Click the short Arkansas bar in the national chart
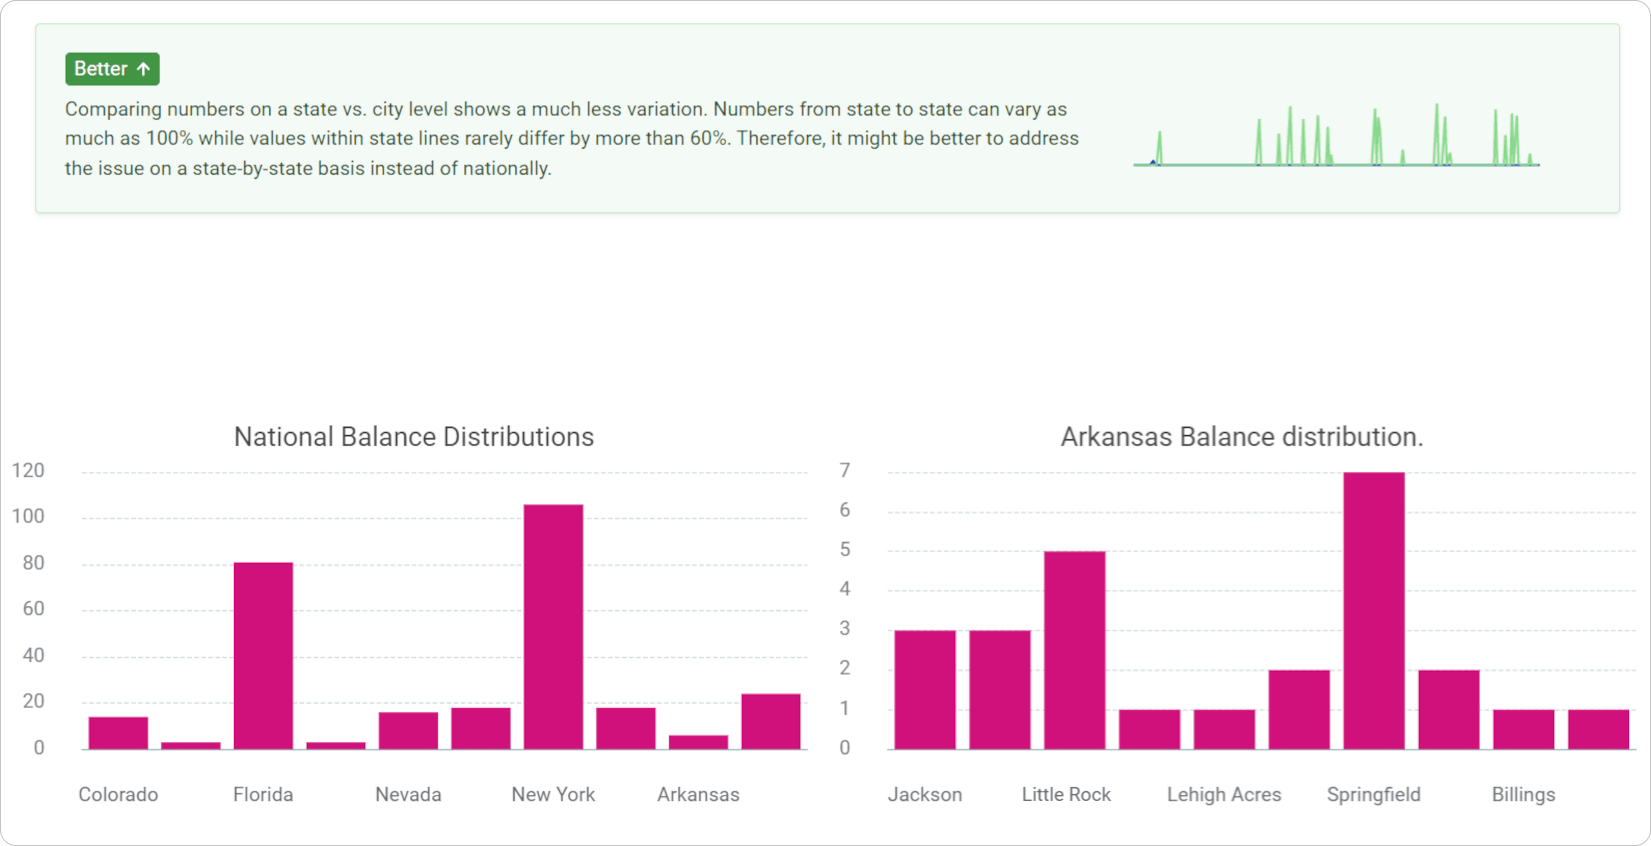This screenshot has height=846, width=1651. (x=698, y=742)
